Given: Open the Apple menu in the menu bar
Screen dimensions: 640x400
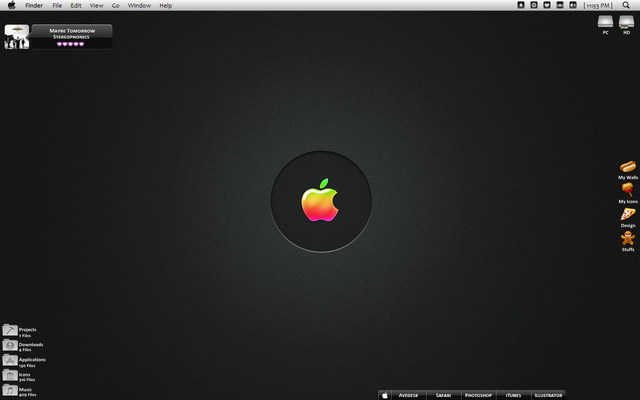Looking at the screenshot, I should pos(12,5).
